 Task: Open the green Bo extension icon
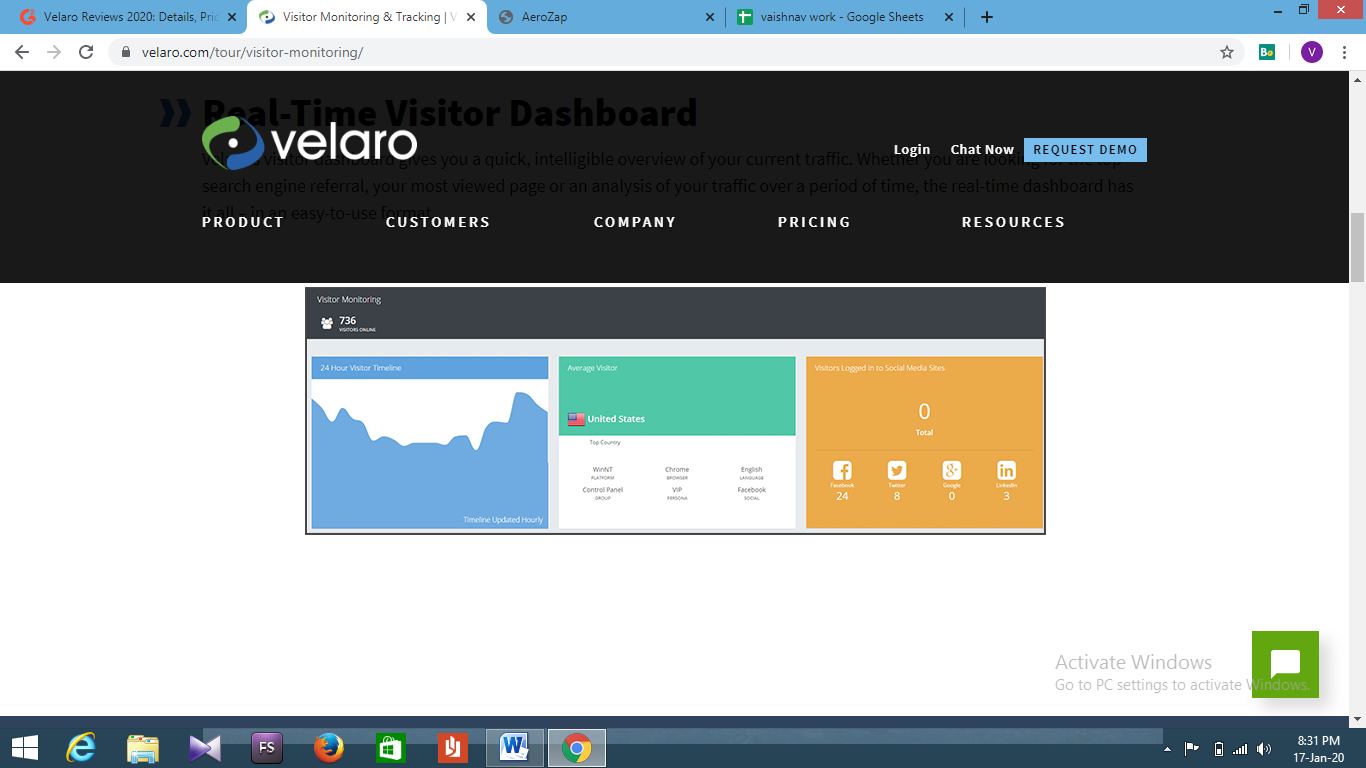pos(1267,52)
